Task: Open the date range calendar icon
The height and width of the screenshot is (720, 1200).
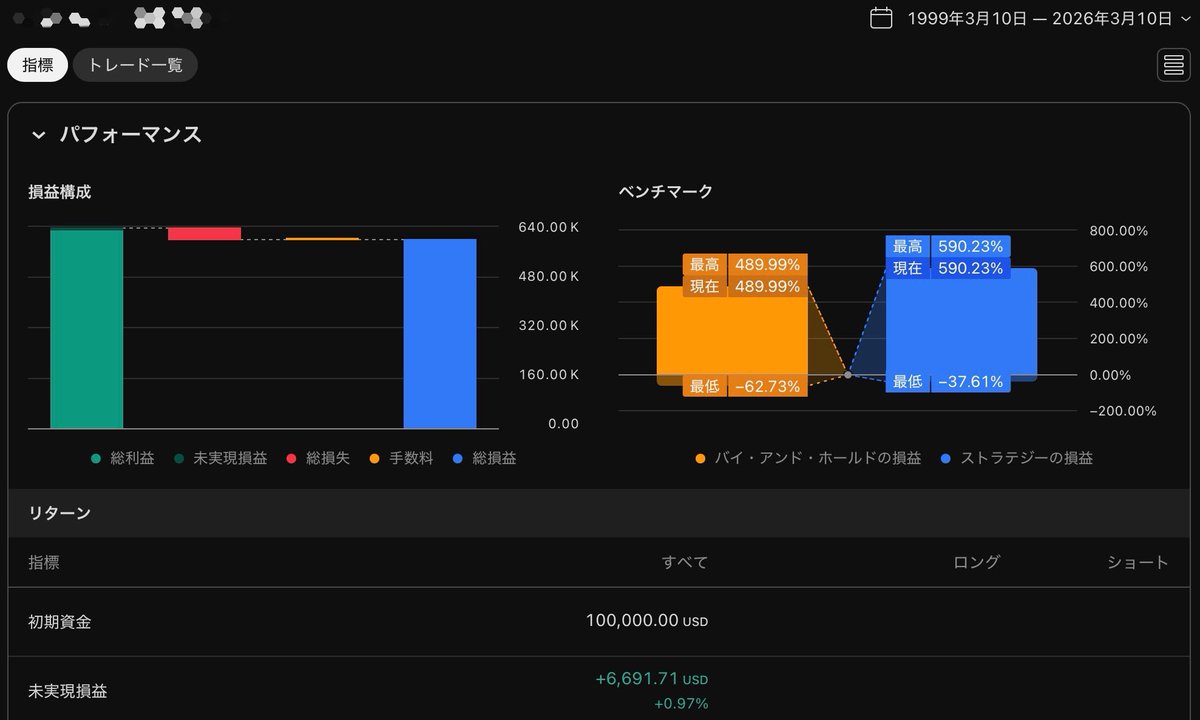Action: coord(881,18)
